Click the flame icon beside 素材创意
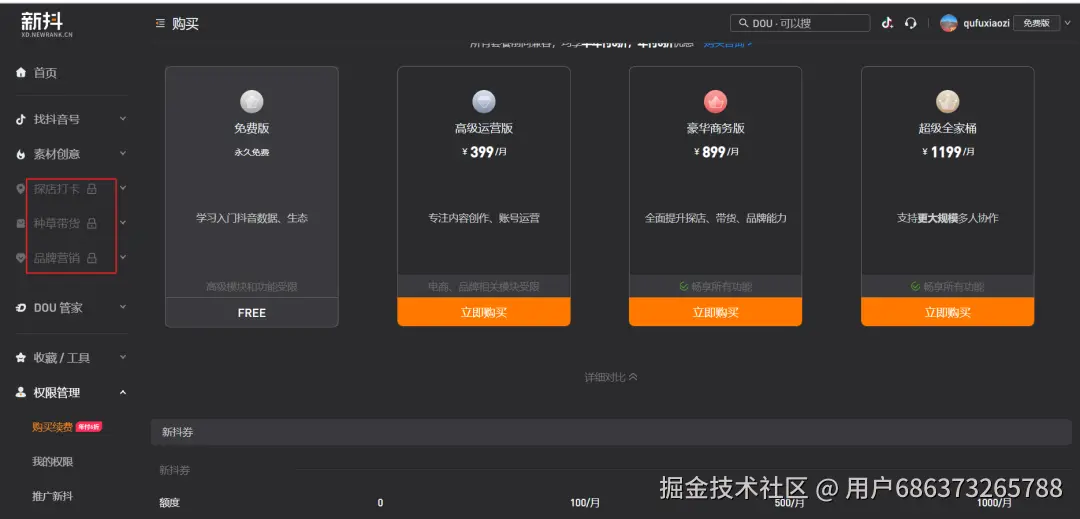Image resolution: width=1080 pixels, height=519 pixels. [x=21, y=154]
